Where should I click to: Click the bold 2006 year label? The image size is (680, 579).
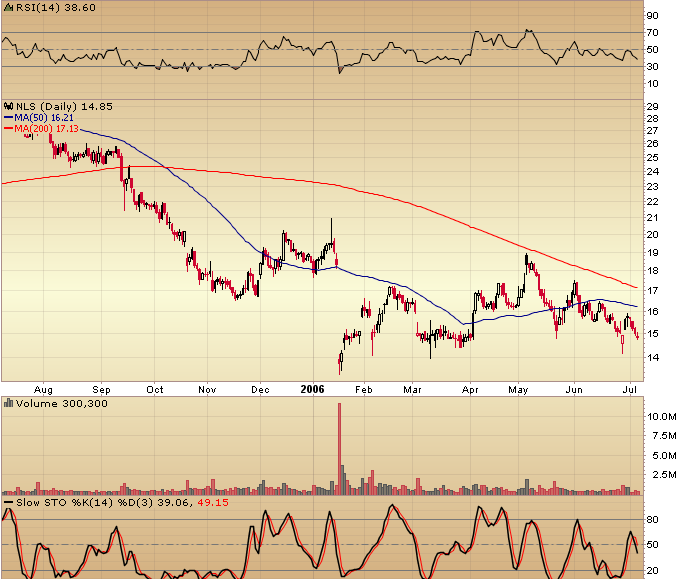[313, 389]
